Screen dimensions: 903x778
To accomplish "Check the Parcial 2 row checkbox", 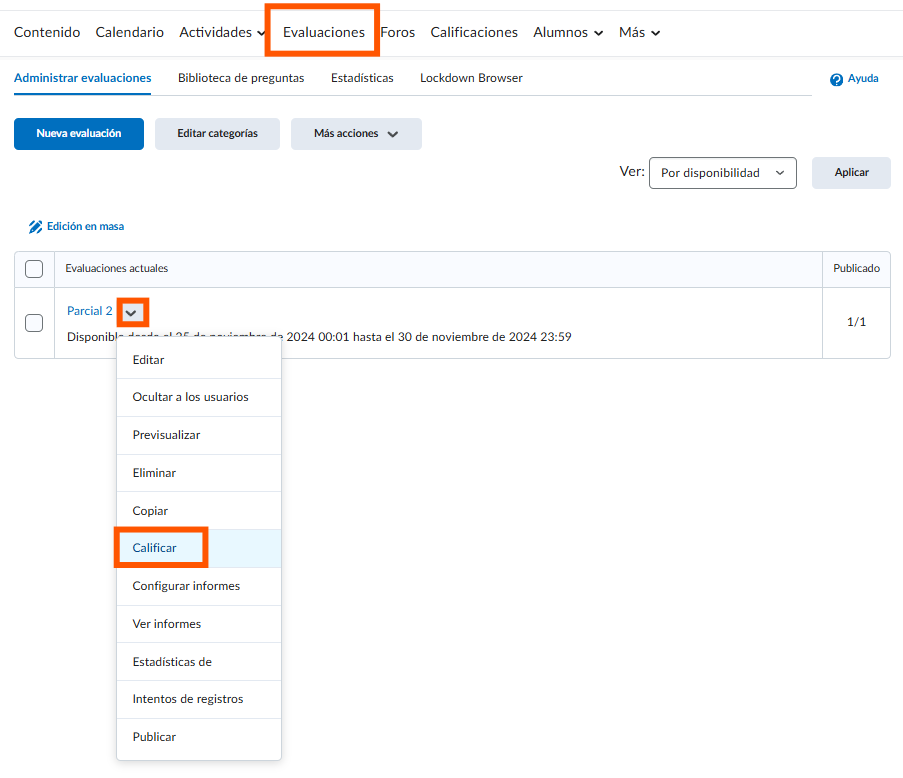I will [34, 323].
